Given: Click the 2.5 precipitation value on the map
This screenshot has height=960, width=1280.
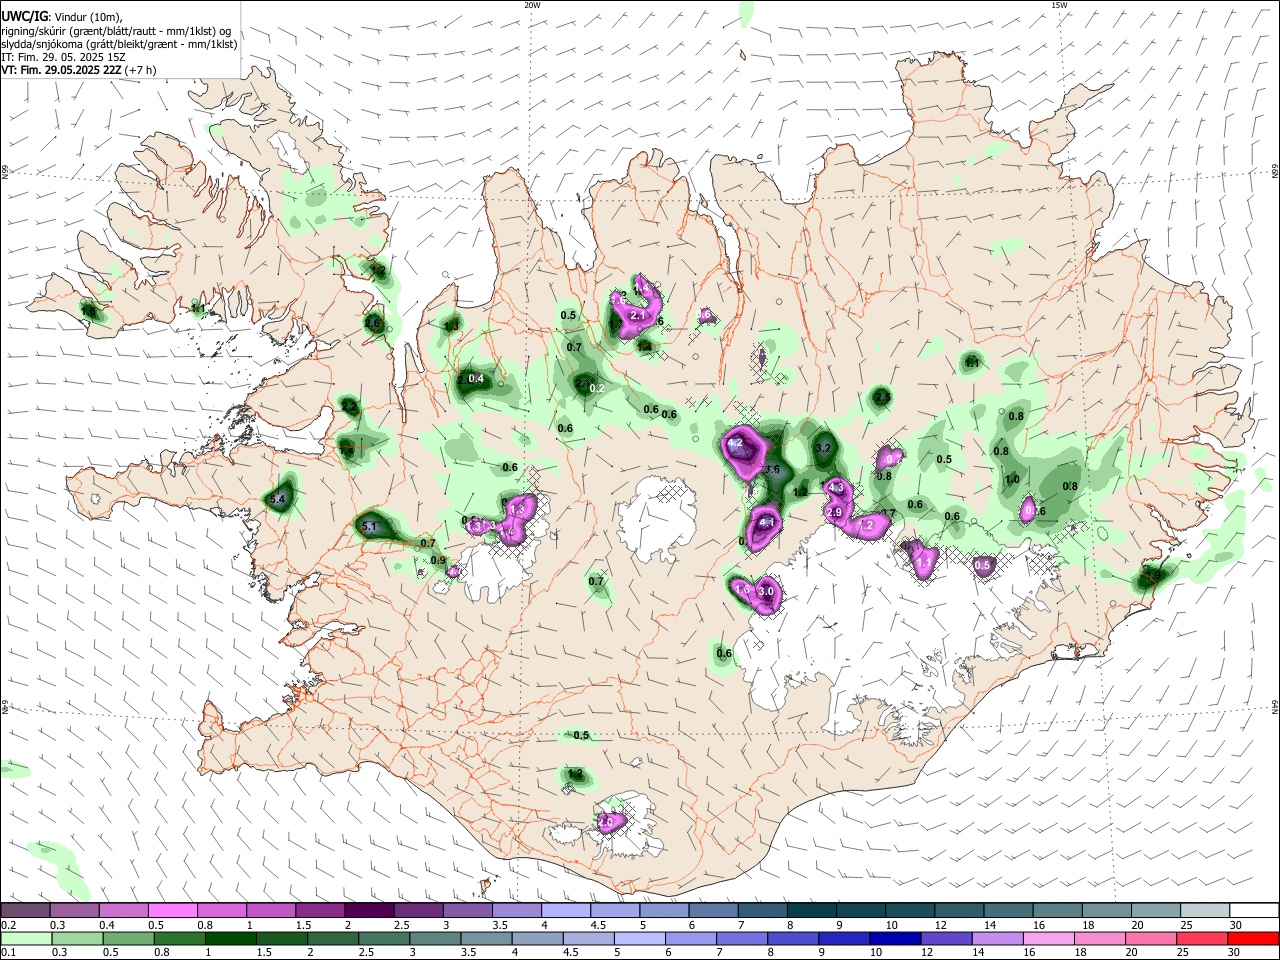Looking at the screenshot, I should tap(882, 397).
